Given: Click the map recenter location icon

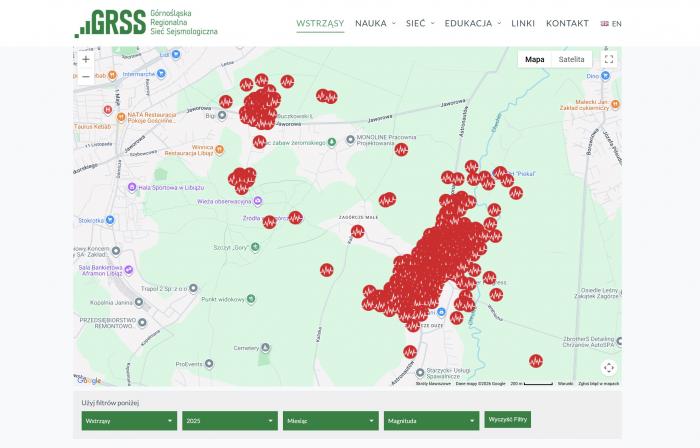Looking at the screenshot, I should click(x=608, y=367).
